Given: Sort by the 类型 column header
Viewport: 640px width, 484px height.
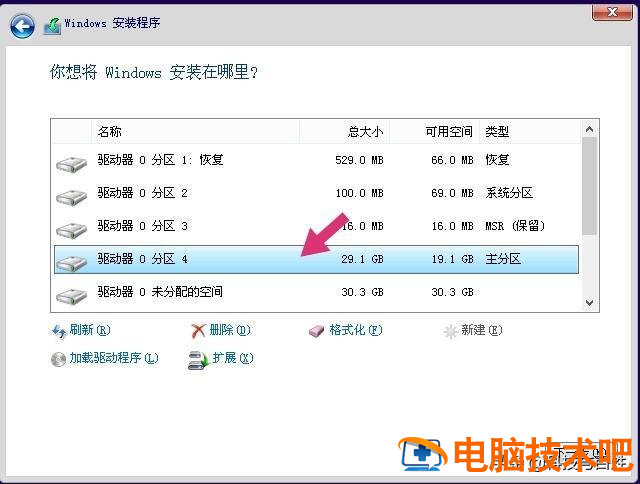Looking at the screenshot, I should click(530, 132).
